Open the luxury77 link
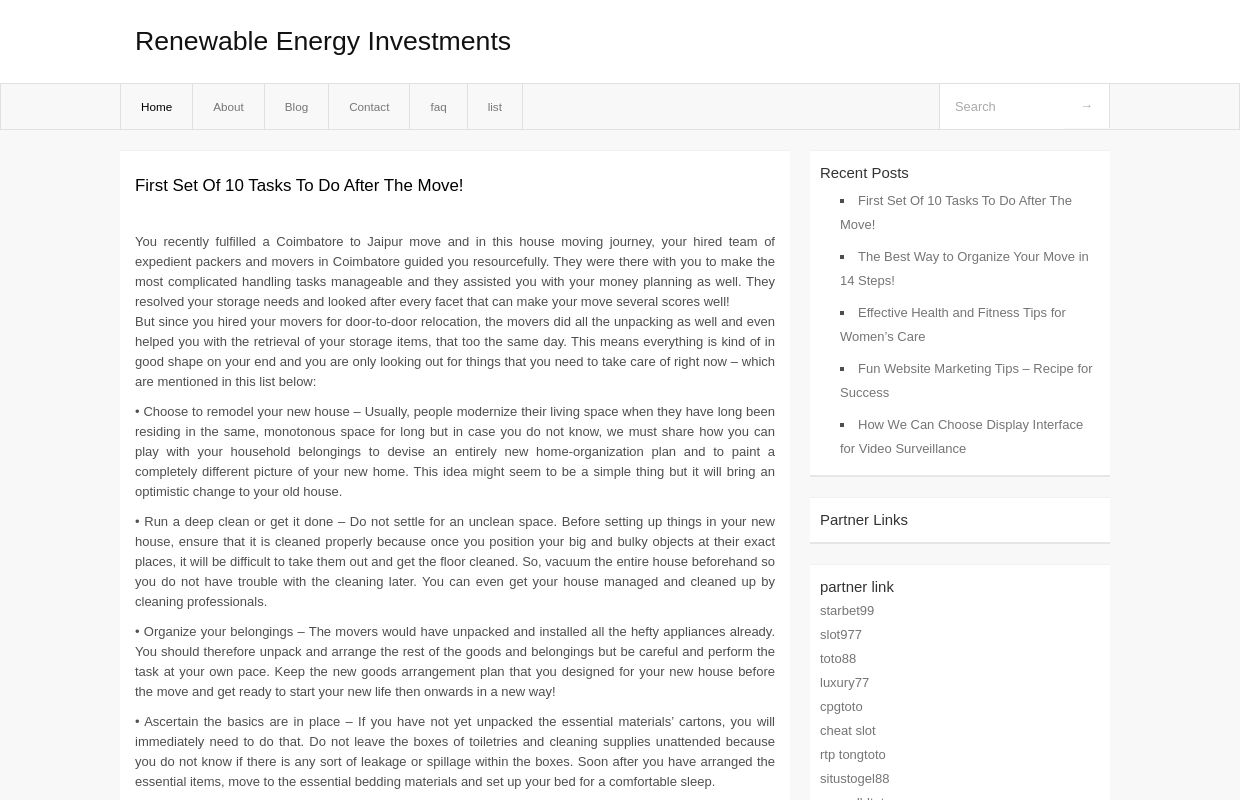 [x=844, y=682]
